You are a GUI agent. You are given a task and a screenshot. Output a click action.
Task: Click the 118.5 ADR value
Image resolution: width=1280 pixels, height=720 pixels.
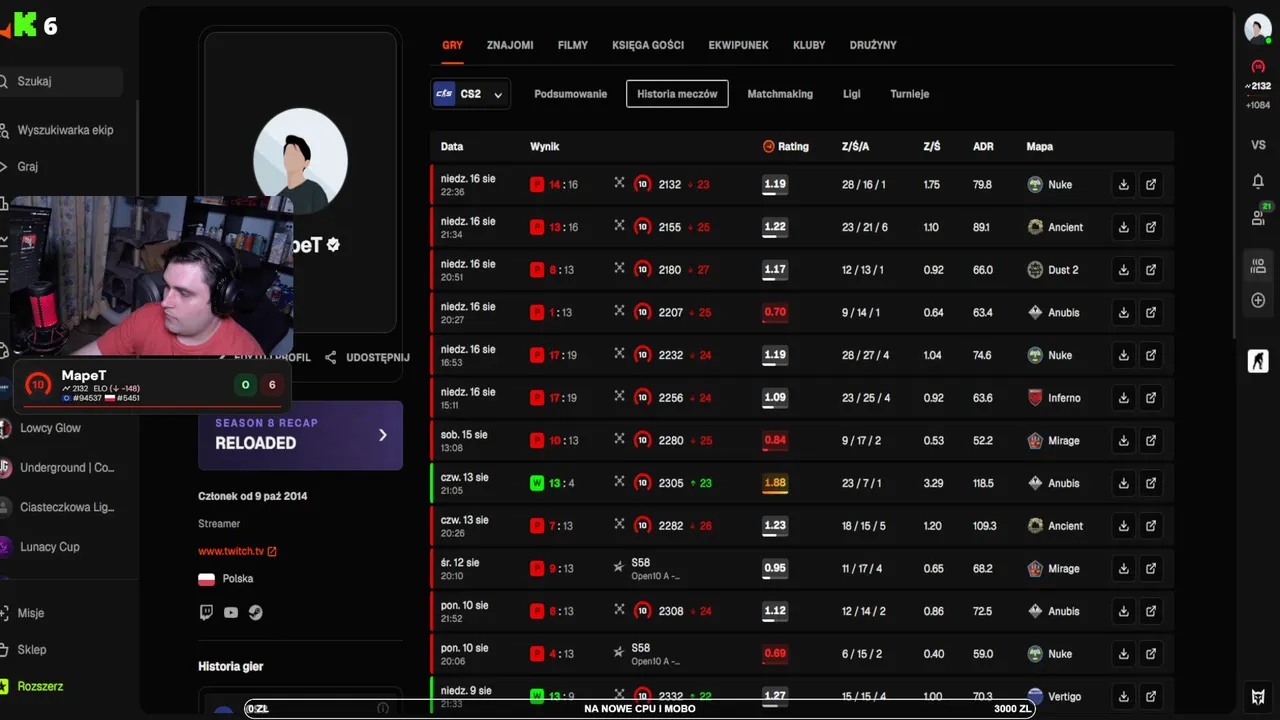tap(985, 483)
